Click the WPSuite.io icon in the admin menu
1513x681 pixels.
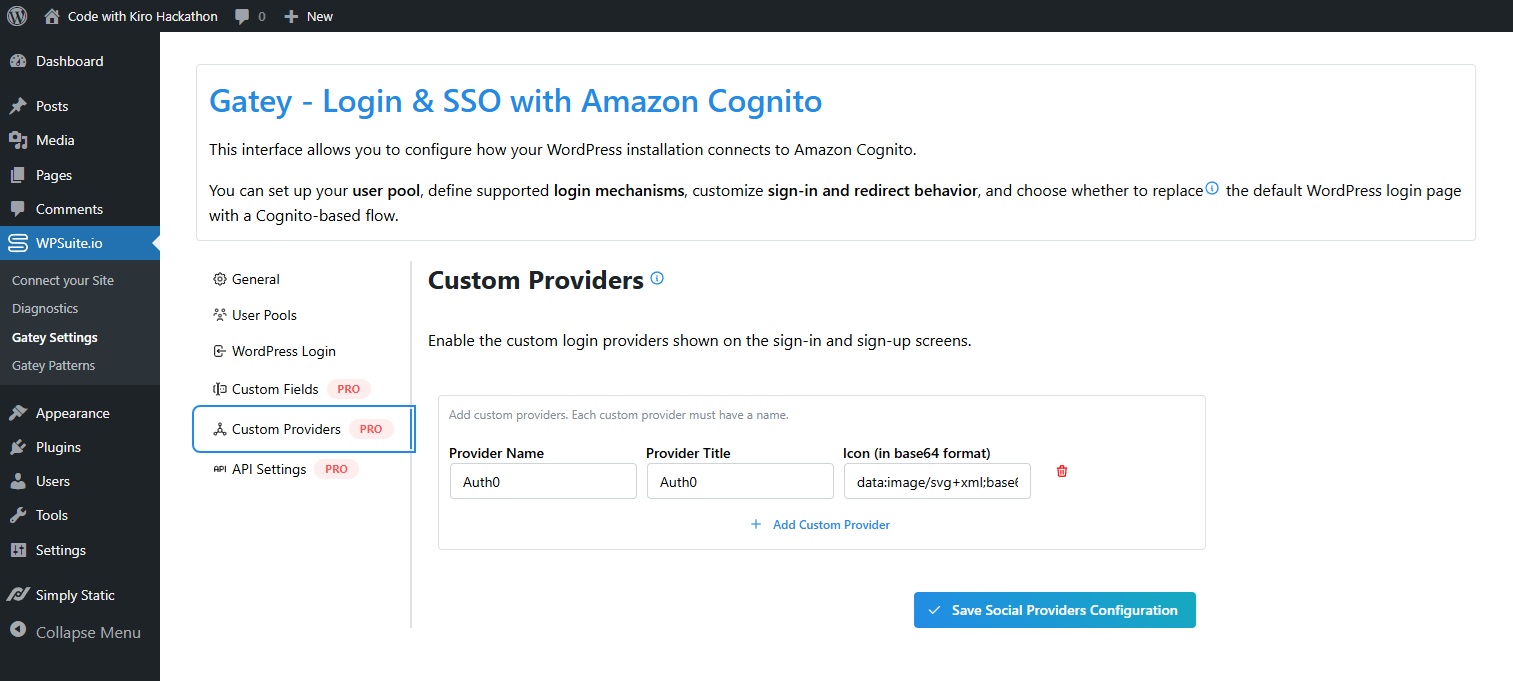[18, 242]
